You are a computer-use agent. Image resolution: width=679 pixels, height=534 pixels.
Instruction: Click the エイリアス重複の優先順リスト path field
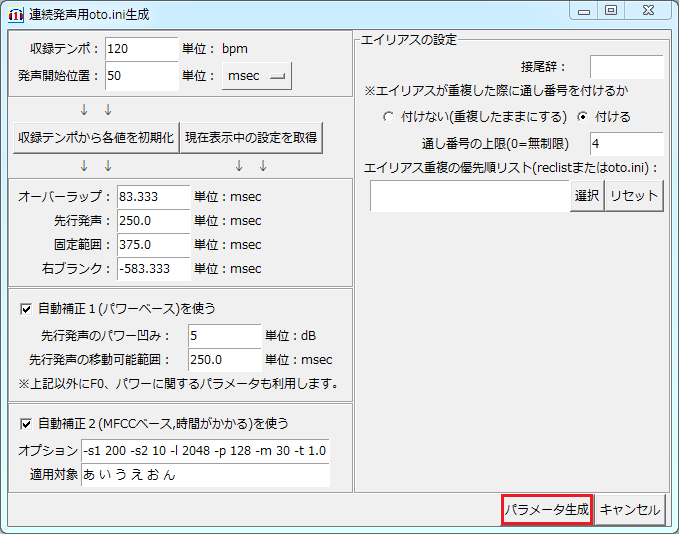point(470,196)
